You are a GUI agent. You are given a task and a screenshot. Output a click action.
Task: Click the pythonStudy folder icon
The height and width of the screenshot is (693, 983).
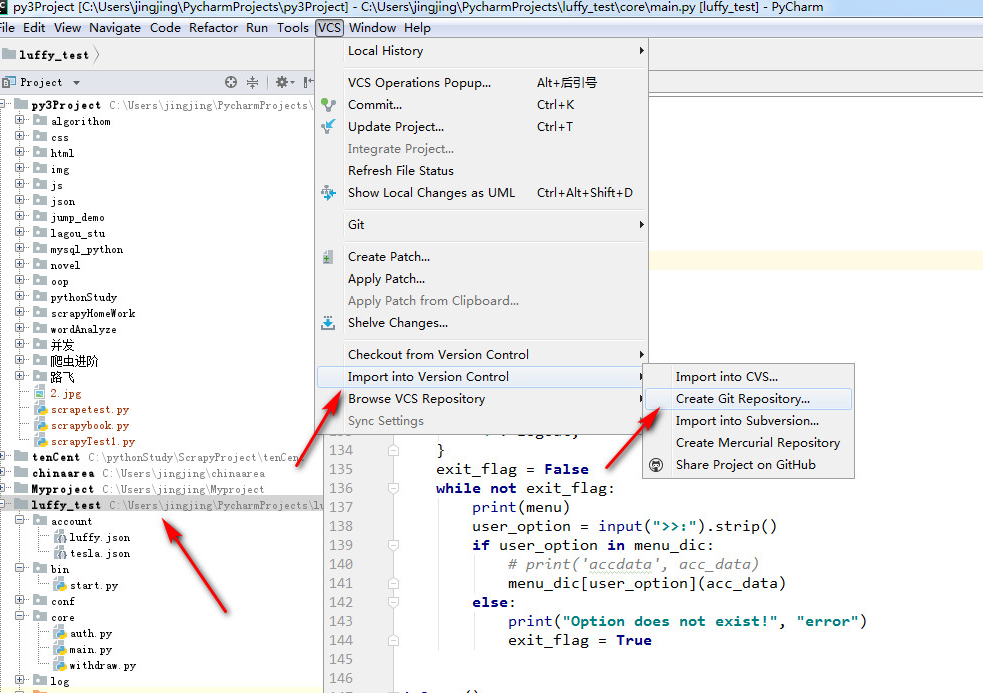40,296
